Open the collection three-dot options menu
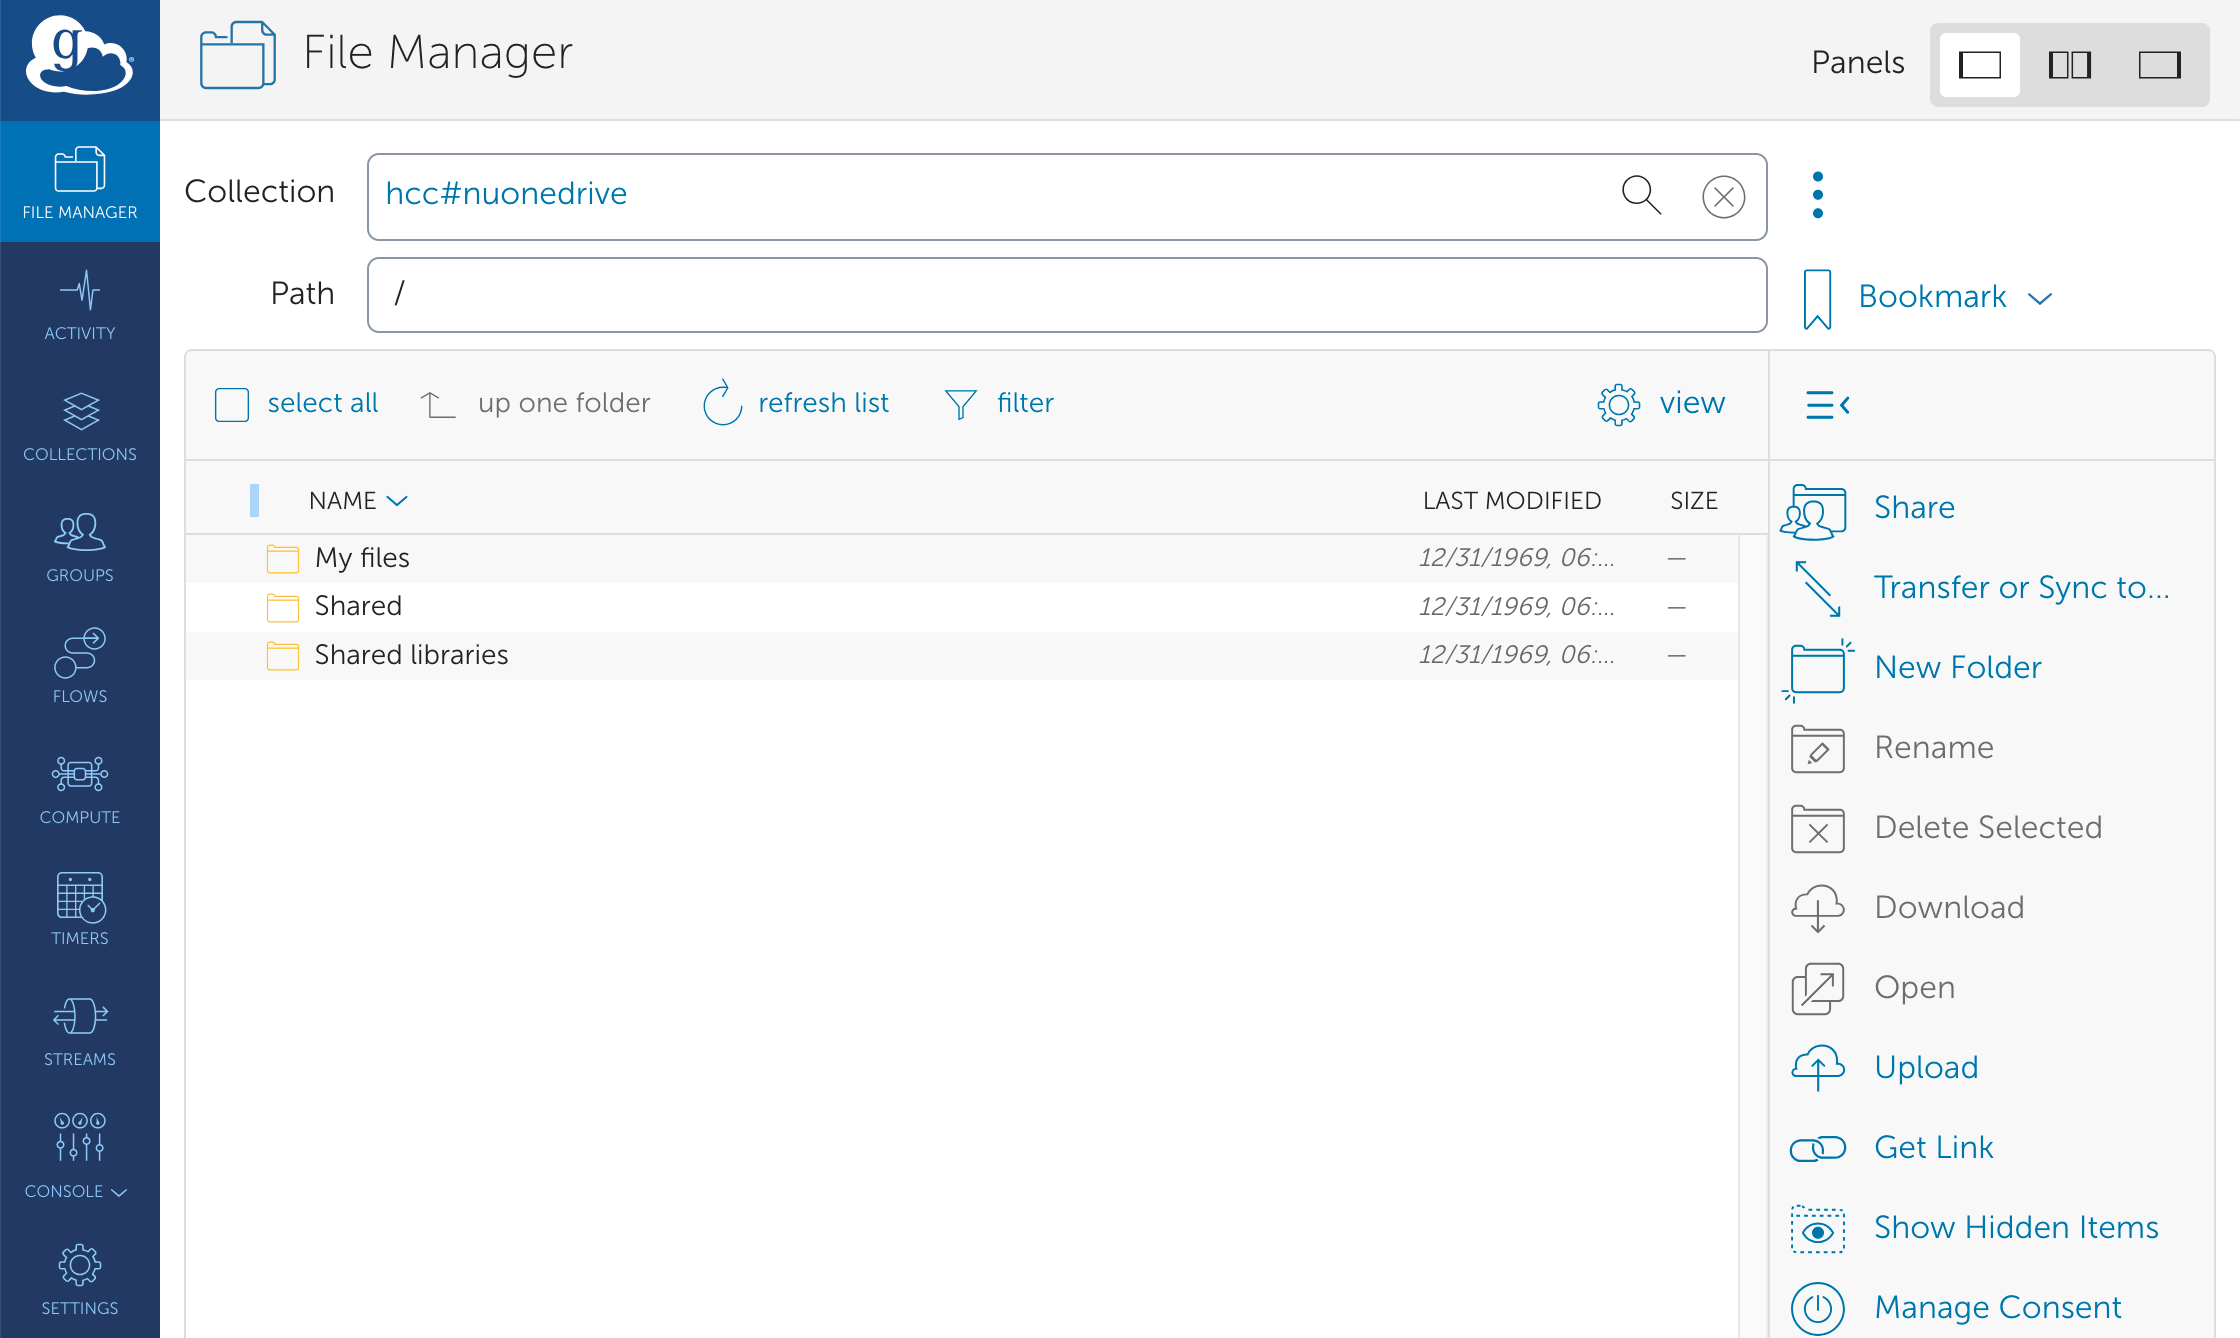This screenshot has width=2240, height=1338. (x=1817, y=195)
